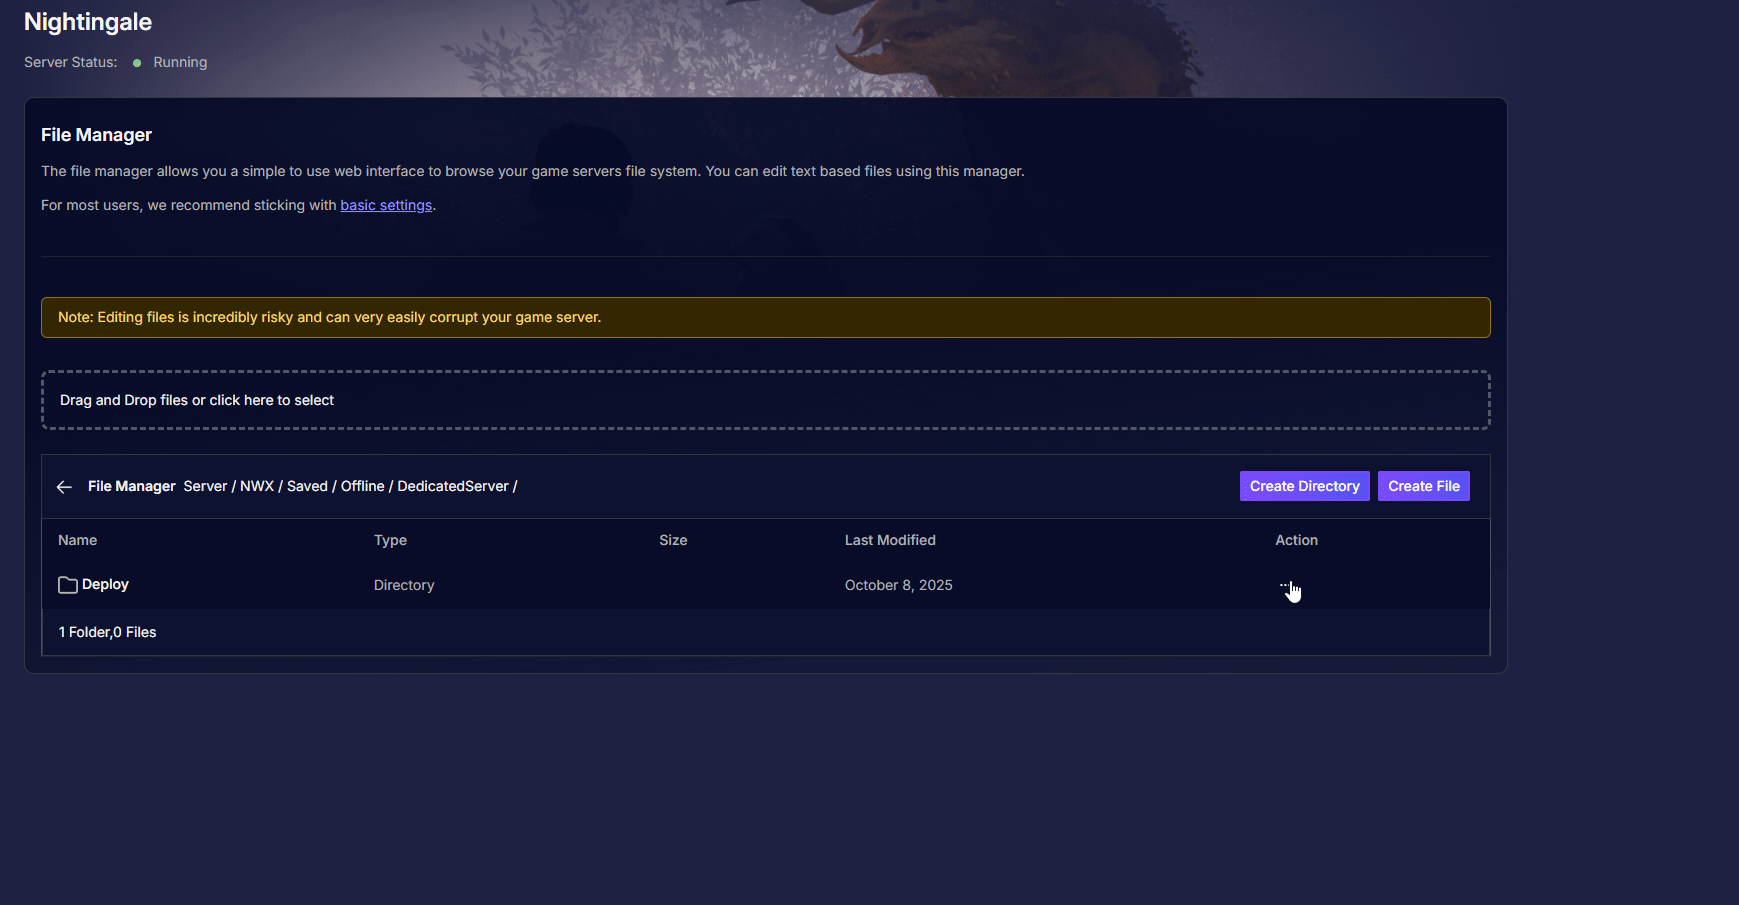Click the Nightingale server title

[x=88, y=22]
